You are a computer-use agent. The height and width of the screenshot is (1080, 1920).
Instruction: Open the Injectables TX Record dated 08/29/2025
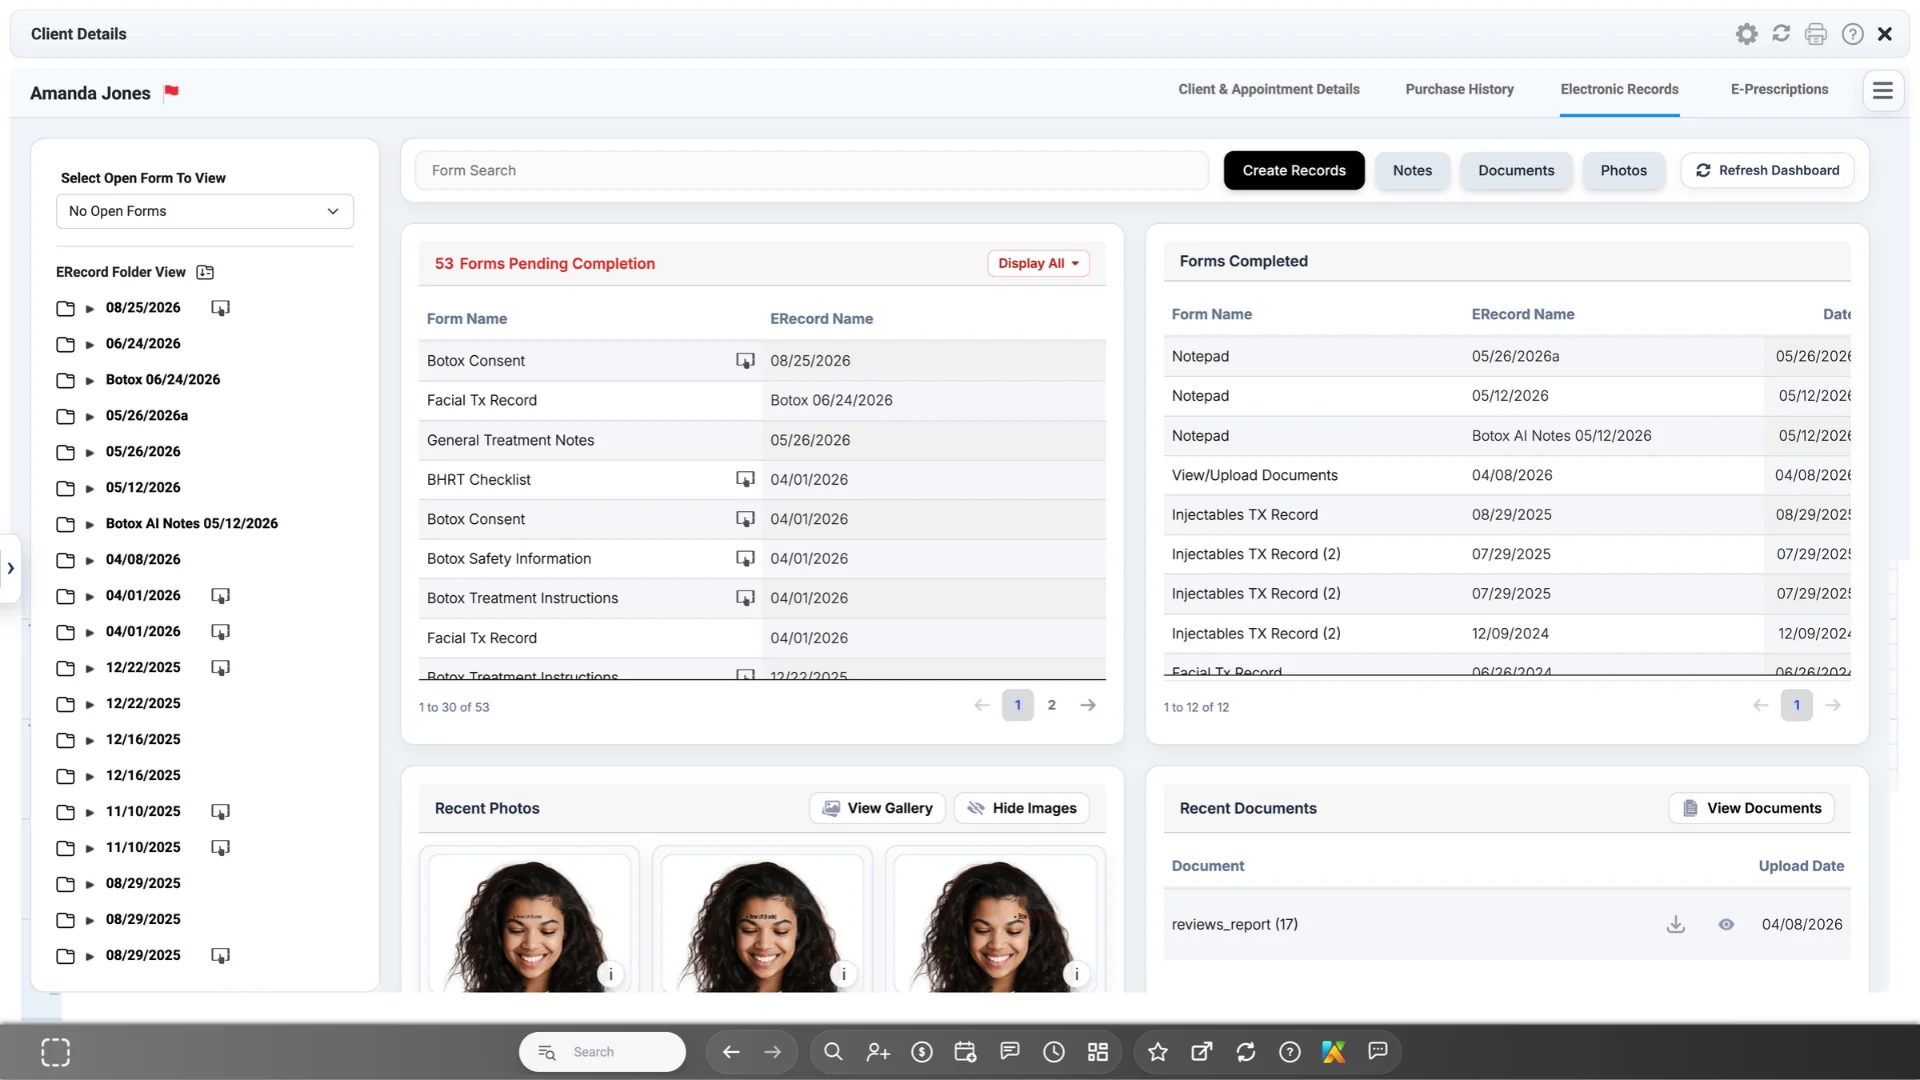click(1507, 515)
